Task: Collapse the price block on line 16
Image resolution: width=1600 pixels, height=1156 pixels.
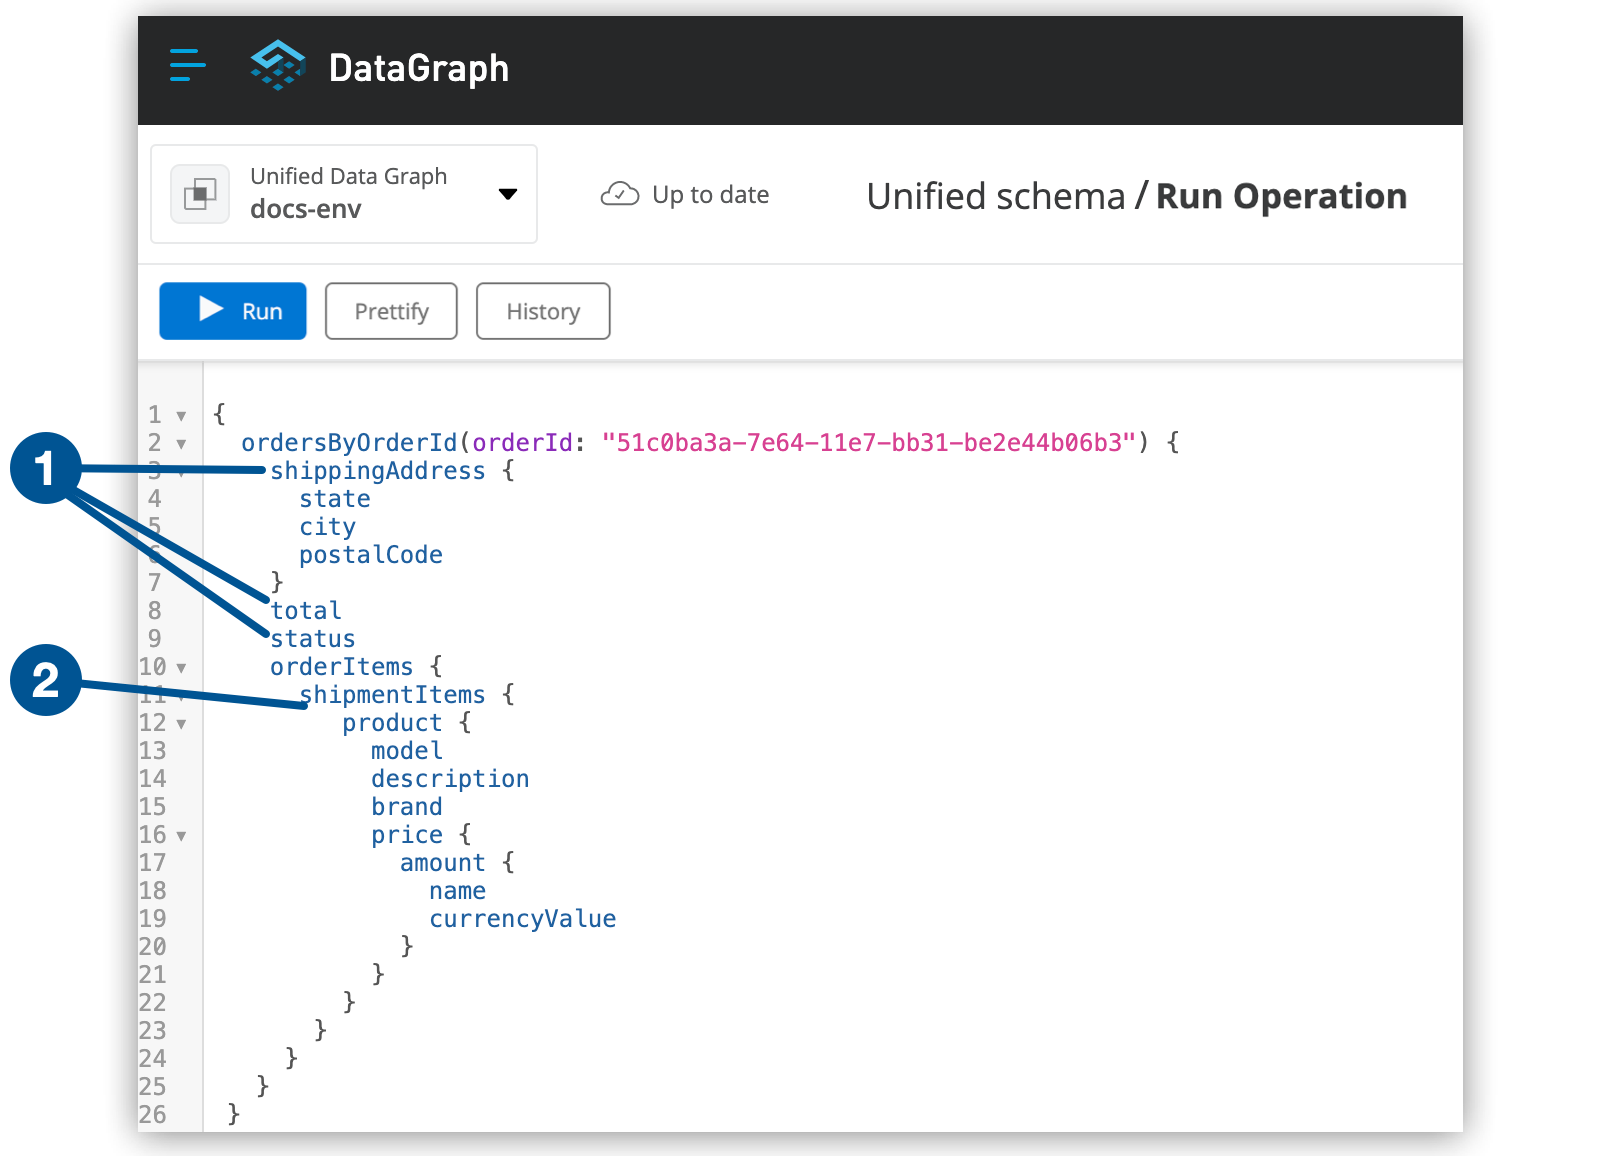Action: [180, 835]
